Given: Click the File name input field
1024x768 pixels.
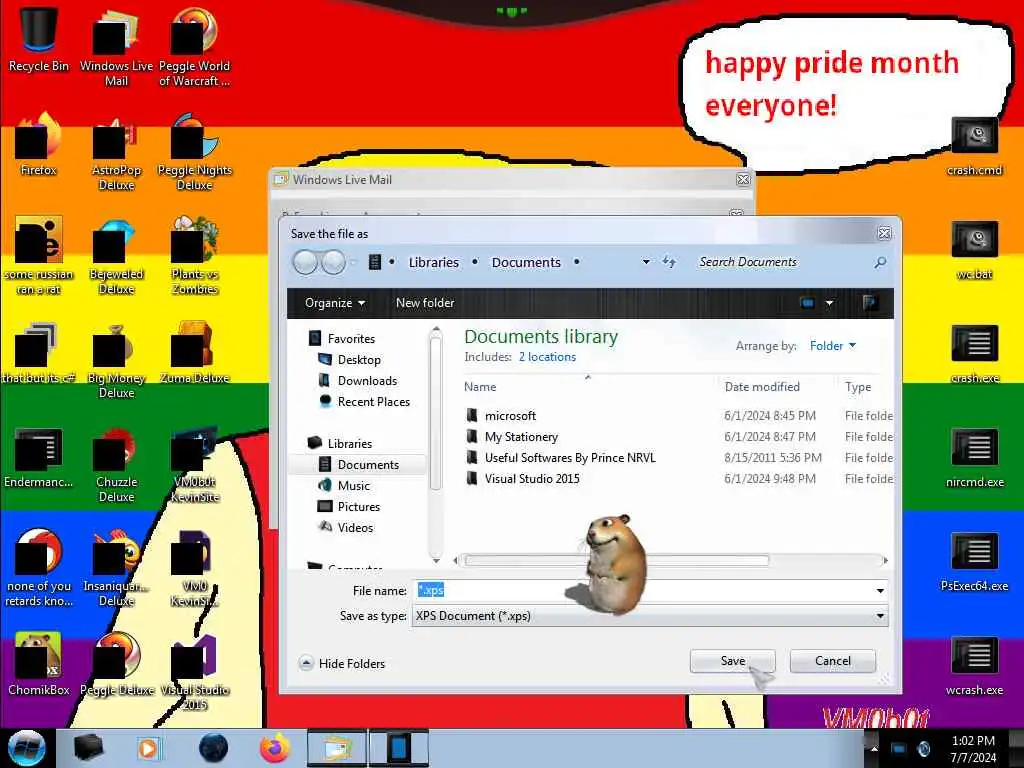Looking at the screenshot, I should [x=644, y=590].
